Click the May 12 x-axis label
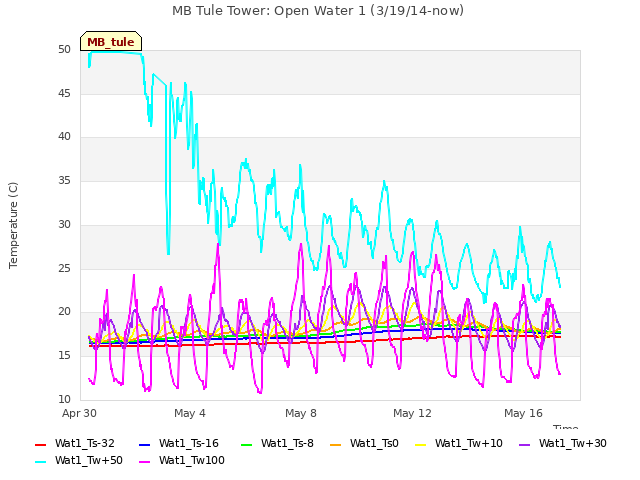Screen dimensions: 640x480 pyautogui.click(x=412, y=413)
